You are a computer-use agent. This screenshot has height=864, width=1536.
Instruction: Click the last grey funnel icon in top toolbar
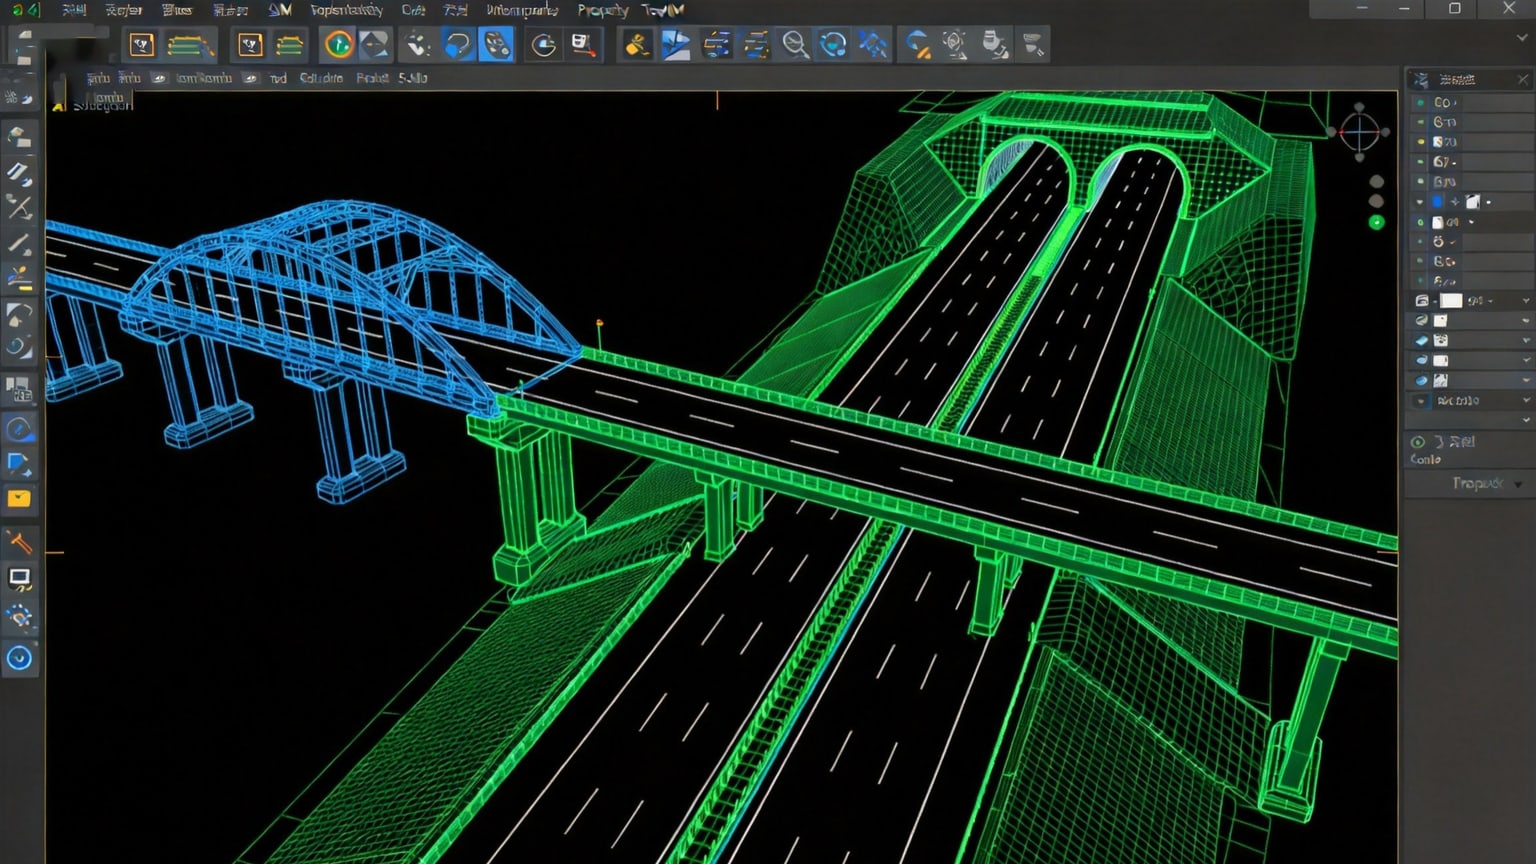coord(1034,45)
